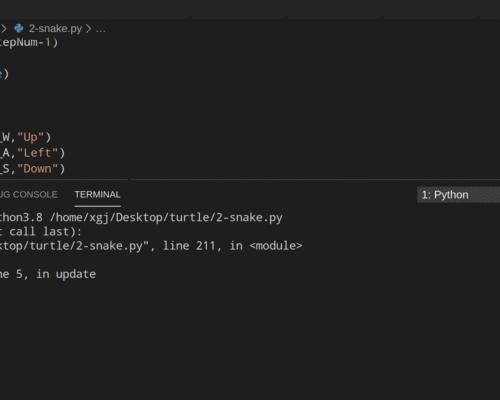Click the Python file icon in breadcrumb
The width and height of the screenshot is (500, 400).
[19, 28]
